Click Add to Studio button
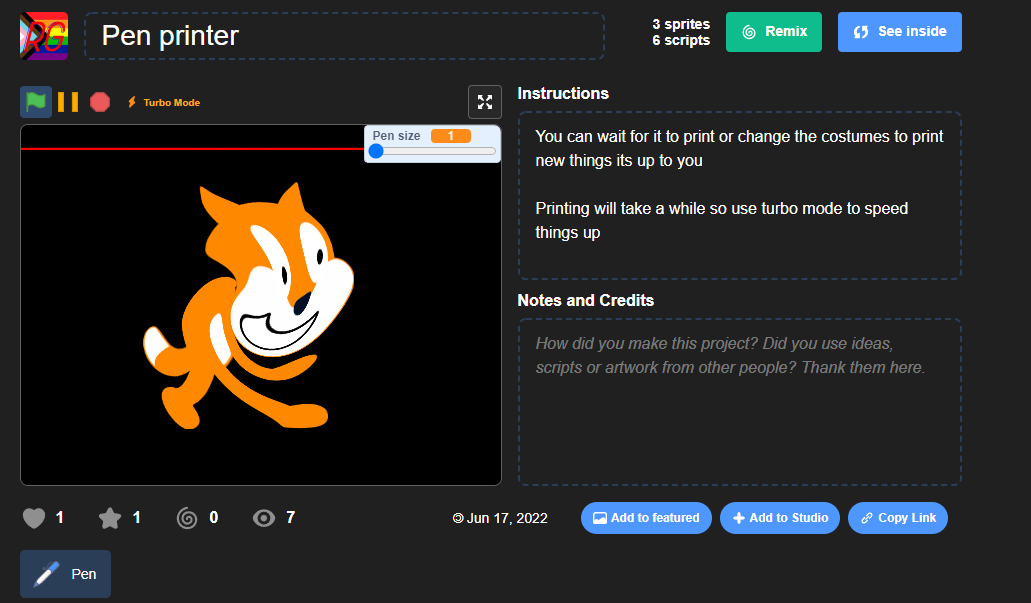Image resolution: width=1031 pixels, height=603 pixels. click(x=780, y=518)
